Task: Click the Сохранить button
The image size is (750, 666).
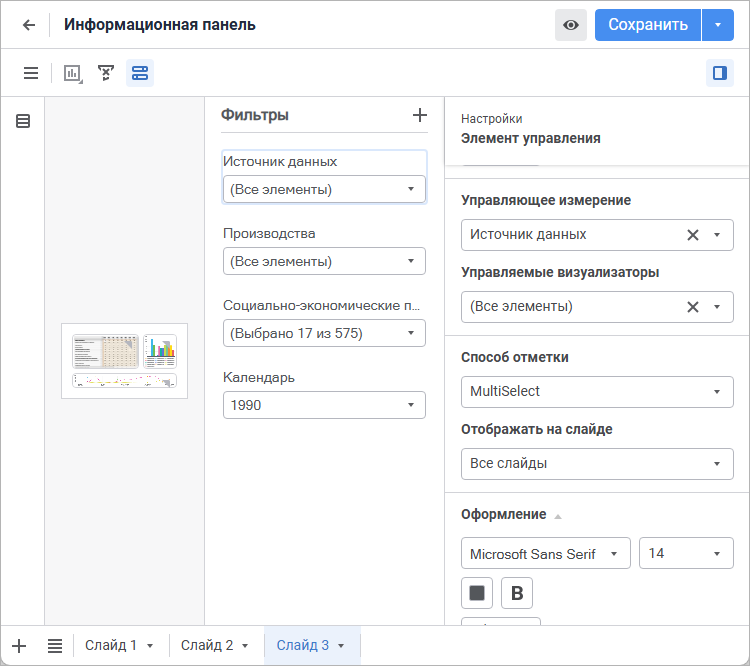Action: click(x=648, y=25)
